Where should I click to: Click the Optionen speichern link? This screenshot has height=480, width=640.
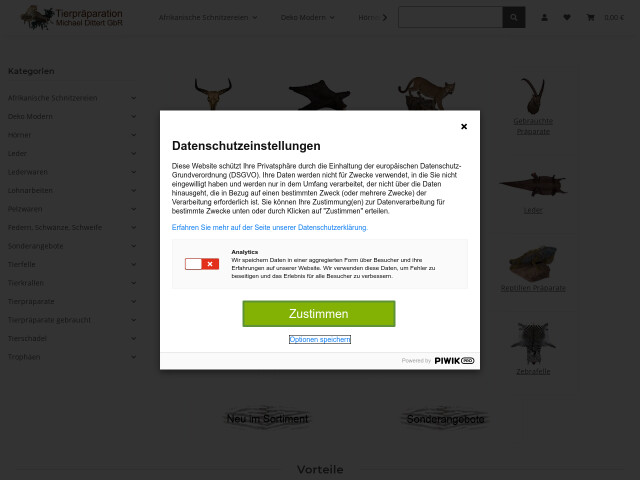pos(320,339)
